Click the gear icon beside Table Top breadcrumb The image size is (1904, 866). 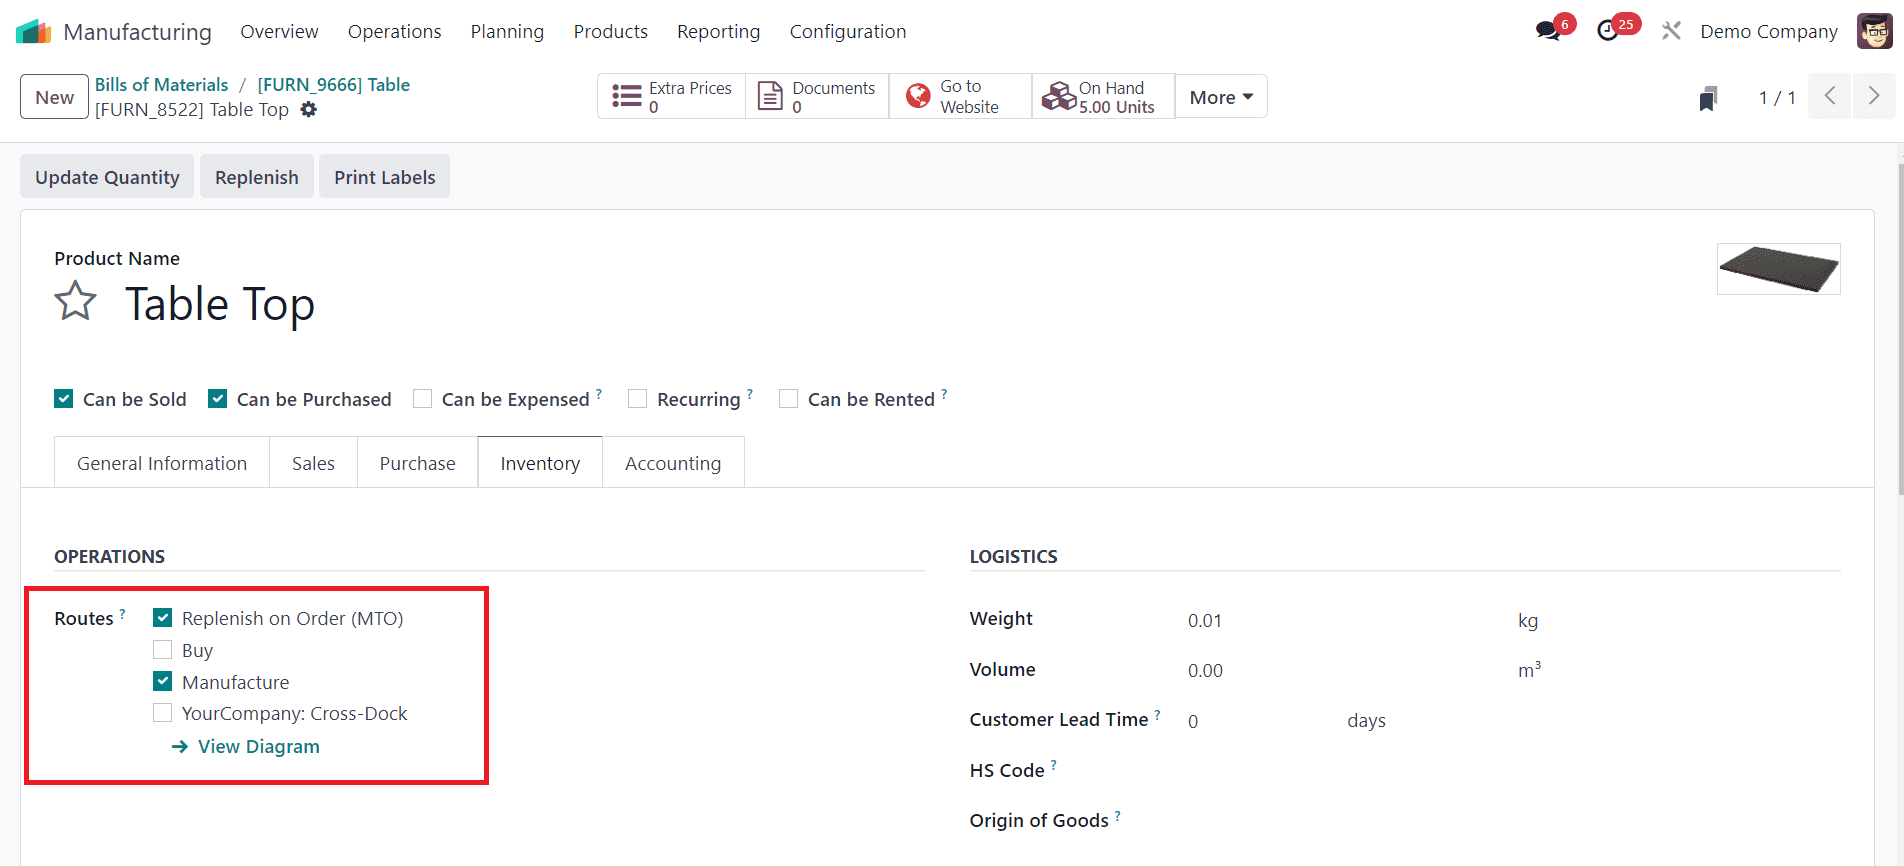pyautogui.click(x=309, y=110)
